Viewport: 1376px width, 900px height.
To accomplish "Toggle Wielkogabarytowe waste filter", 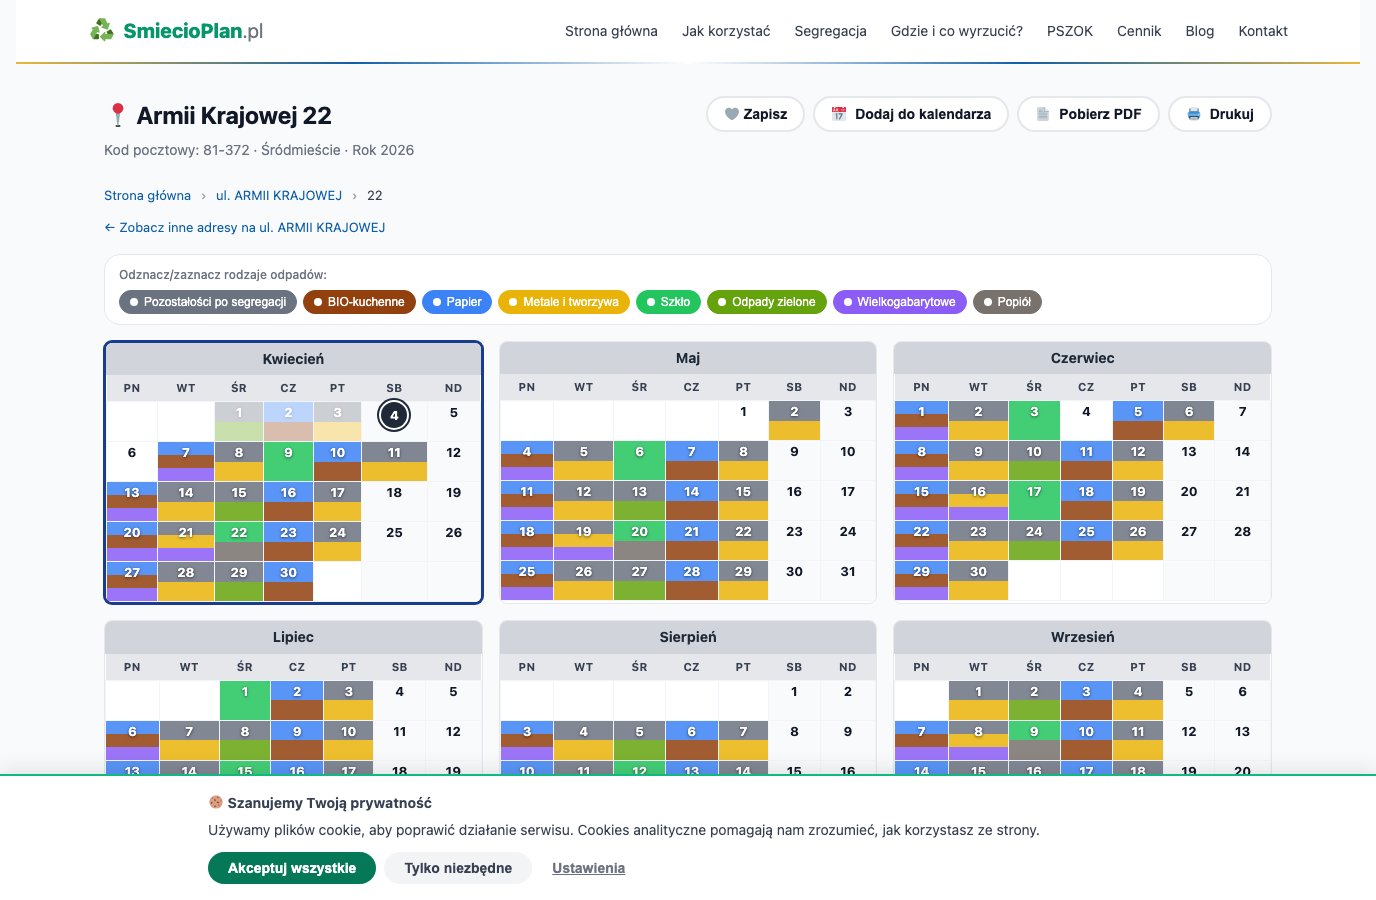I will [899, 302].
